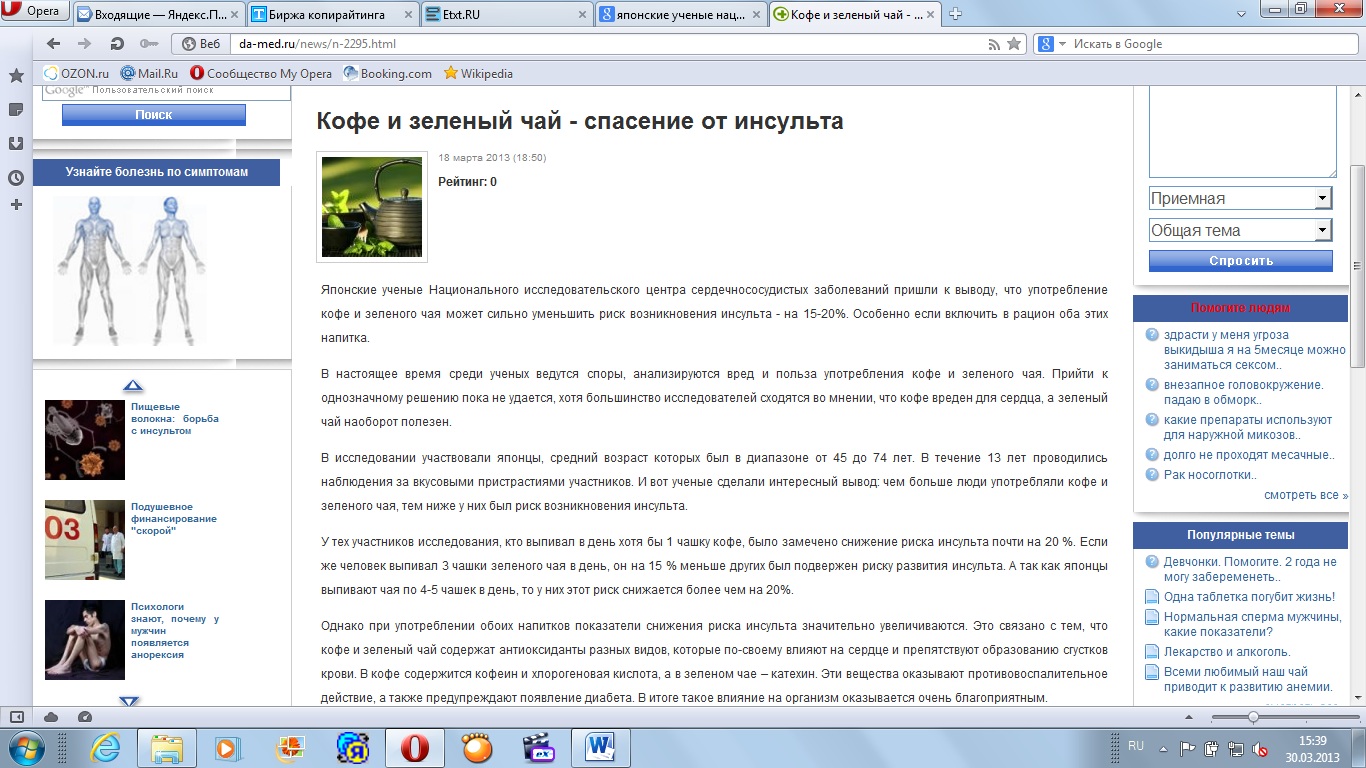The image size is (1366, 768).
Task: Click the address bar URL field
Action: (x=606, y=44)
